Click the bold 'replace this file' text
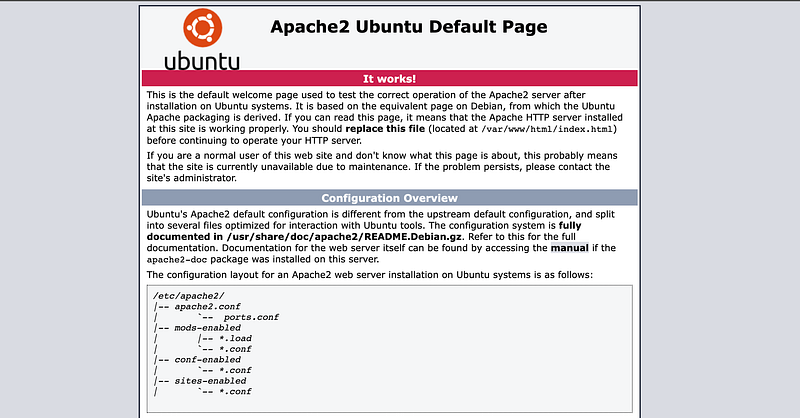Viewport: 800px width, 418px height. 385,129
